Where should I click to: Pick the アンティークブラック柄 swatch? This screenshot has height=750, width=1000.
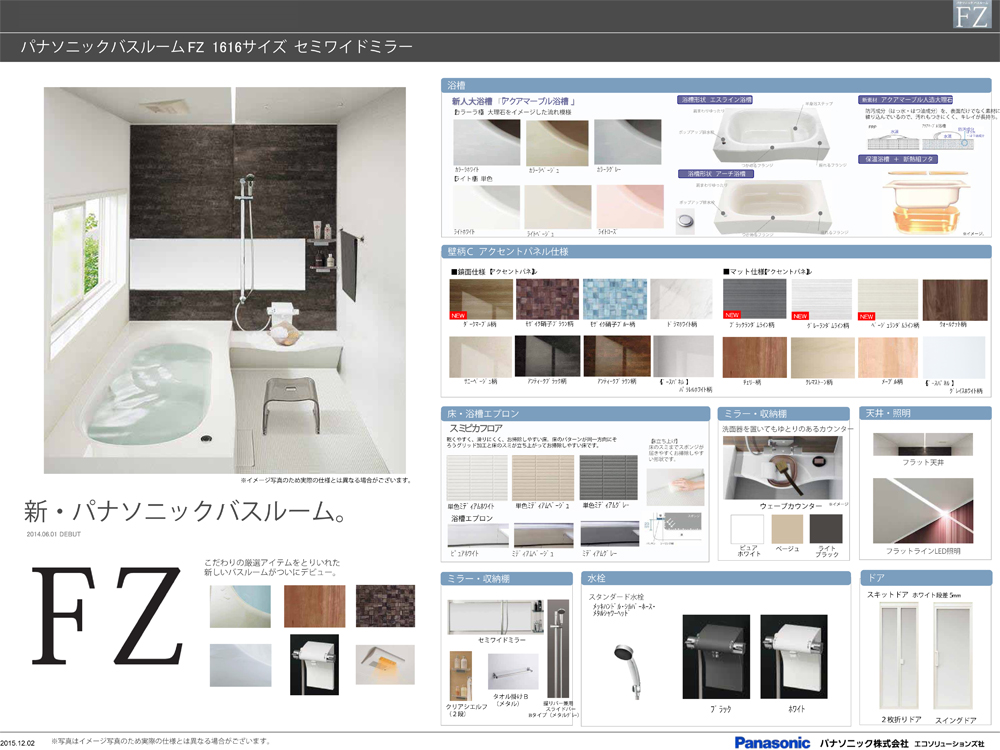coord(547,356)
